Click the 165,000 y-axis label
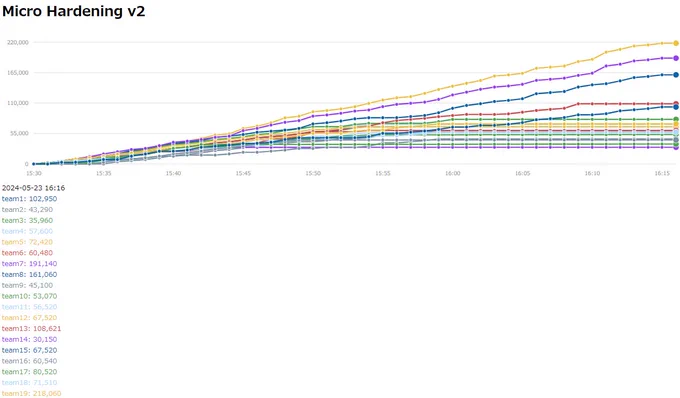The height and width of the screenshot is (398, 680). 18,73
